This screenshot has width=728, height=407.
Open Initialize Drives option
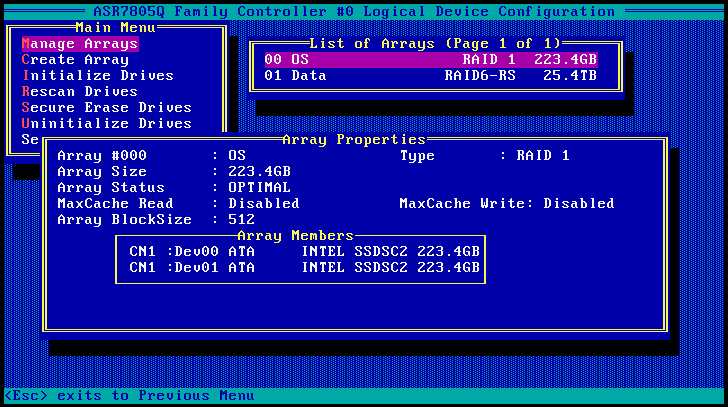(98, 76)
